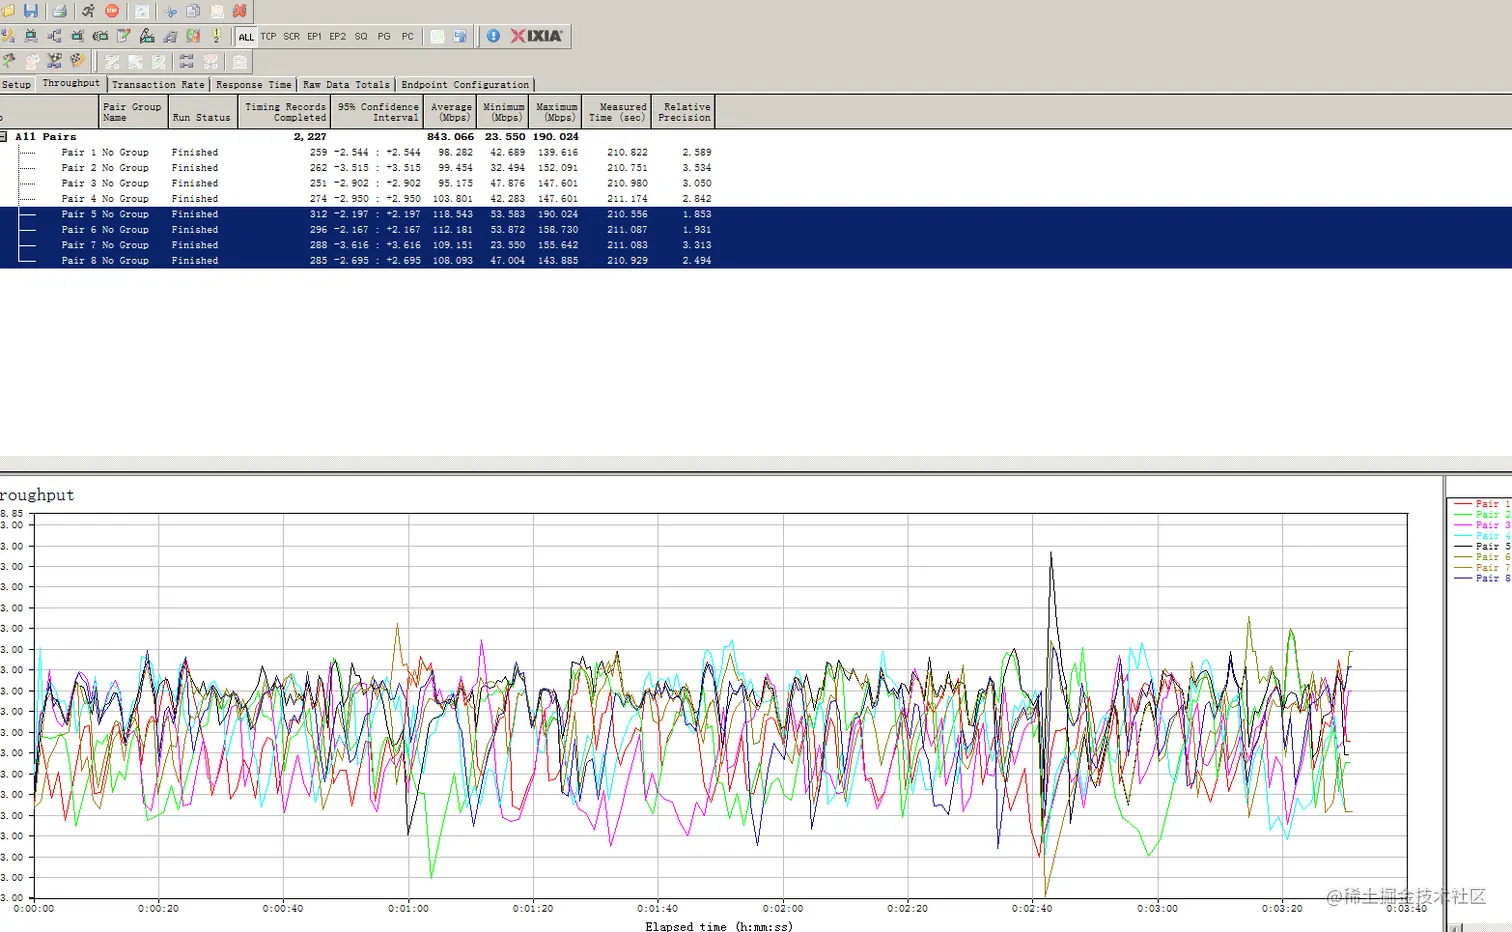Viewport: 1512px width, 932px height.
Task: Open a saved test file
Action: pyautogui.click(x=8, y=10)
